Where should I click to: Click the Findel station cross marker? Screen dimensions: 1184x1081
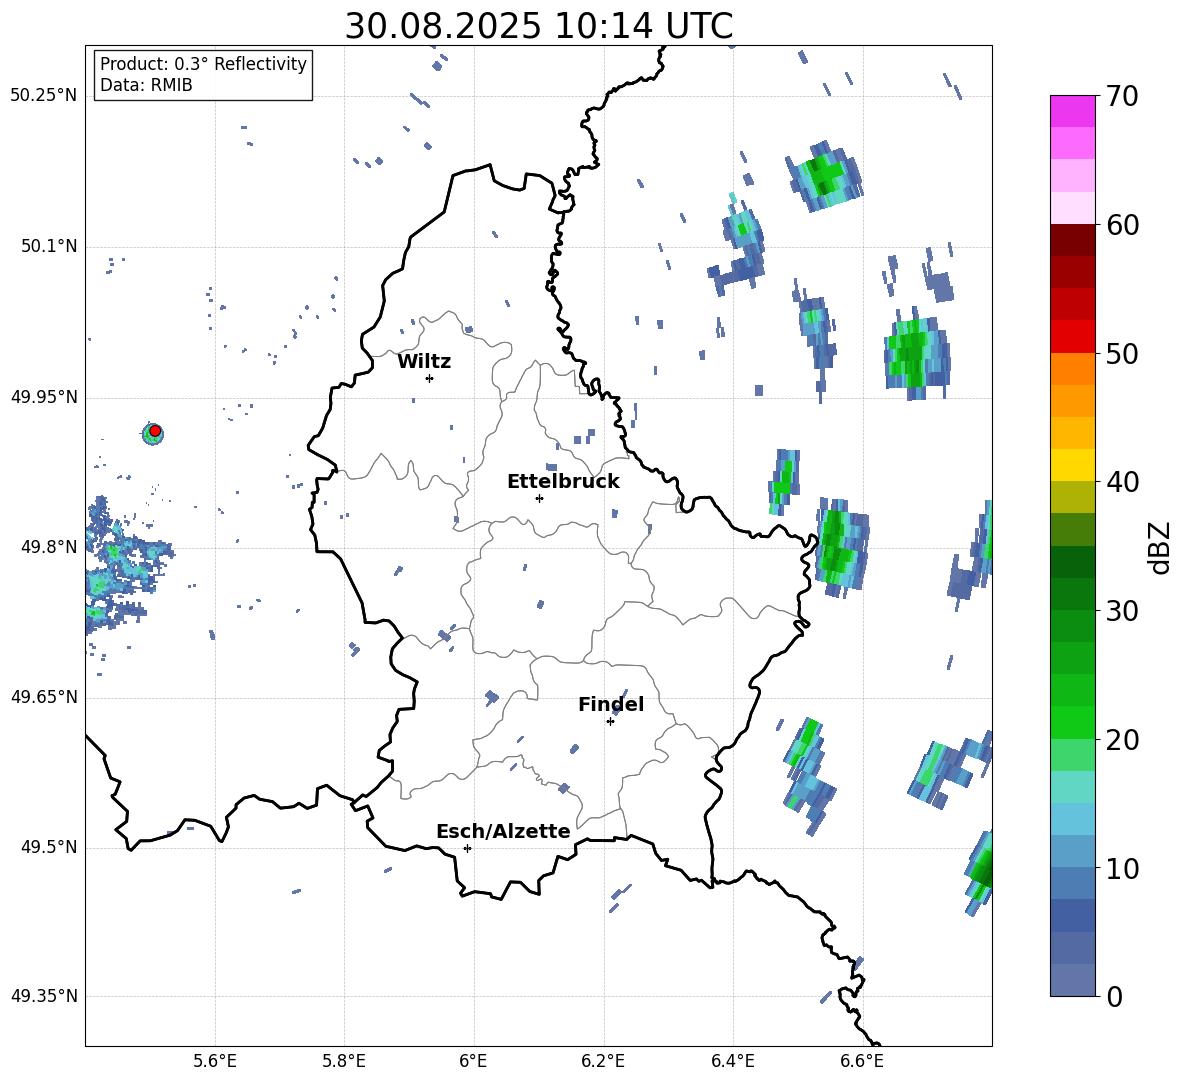(x=610, y=722)
